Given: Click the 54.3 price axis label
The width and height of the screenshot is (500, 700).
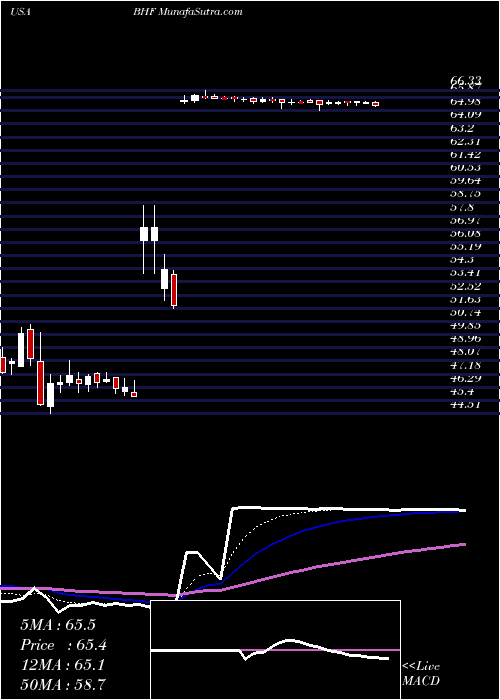Looking at the screenshot, I should tap(462, 260).
